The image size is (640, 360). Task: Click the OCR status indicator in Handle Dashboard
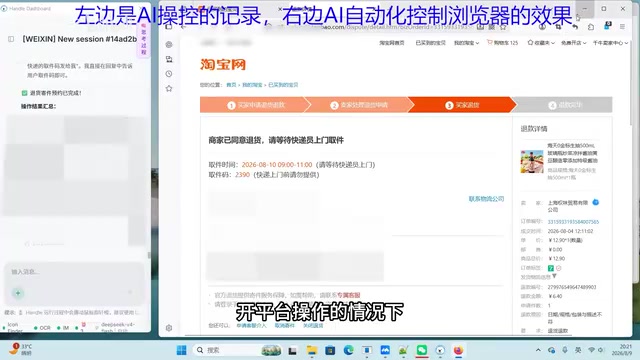(x=43, y=328)
